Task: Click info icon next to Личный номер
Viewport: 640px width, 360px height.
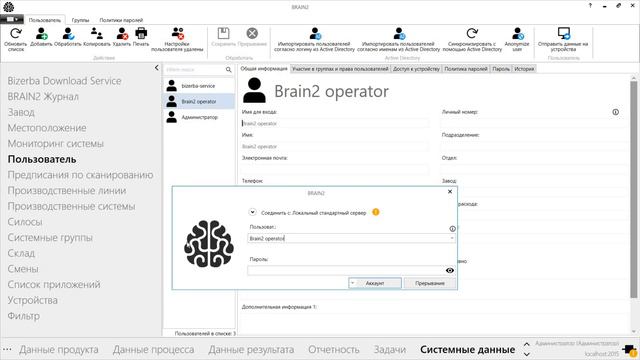Action: click(x=616, y=112)
